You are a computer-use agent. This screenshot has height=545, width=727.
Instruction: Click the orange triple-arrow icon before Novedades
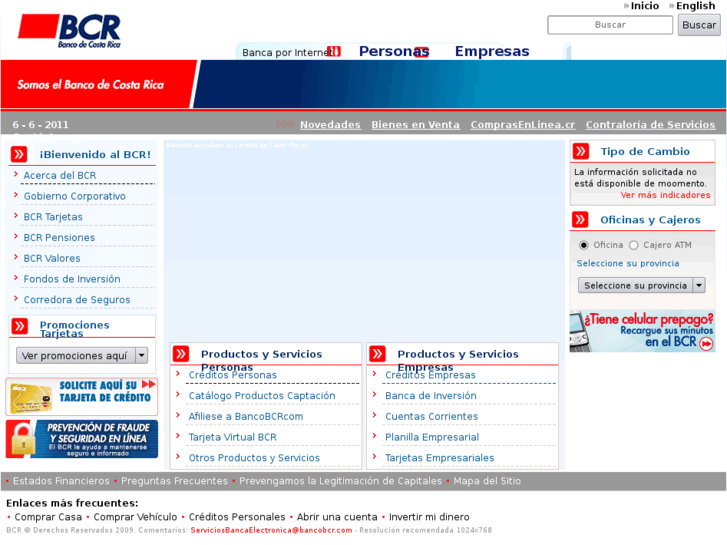[285, 124]
